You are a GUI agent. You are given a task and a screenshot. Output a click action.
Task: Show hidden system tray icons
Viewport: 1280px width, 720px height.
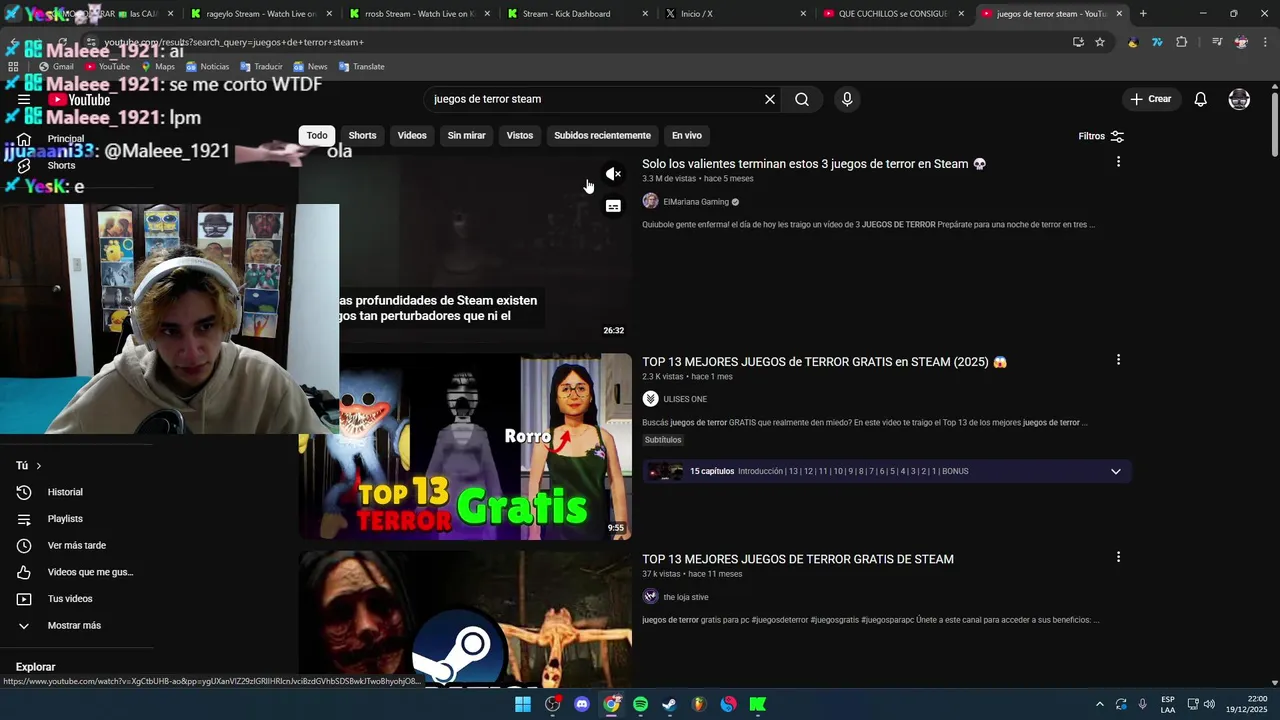(x=1100, y=704)
